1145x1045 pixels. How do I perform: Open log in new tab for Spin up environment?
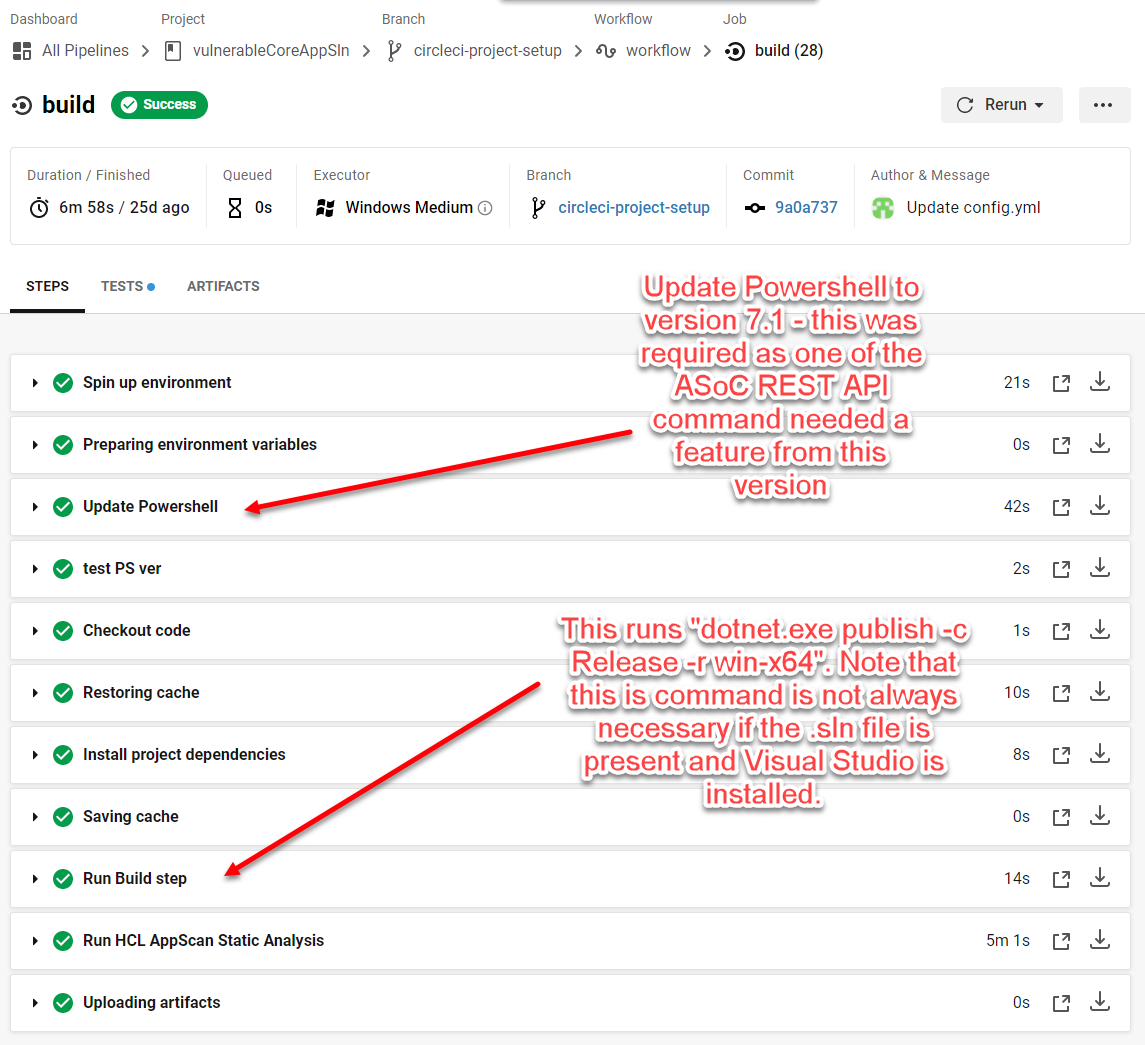(1061, 383)
